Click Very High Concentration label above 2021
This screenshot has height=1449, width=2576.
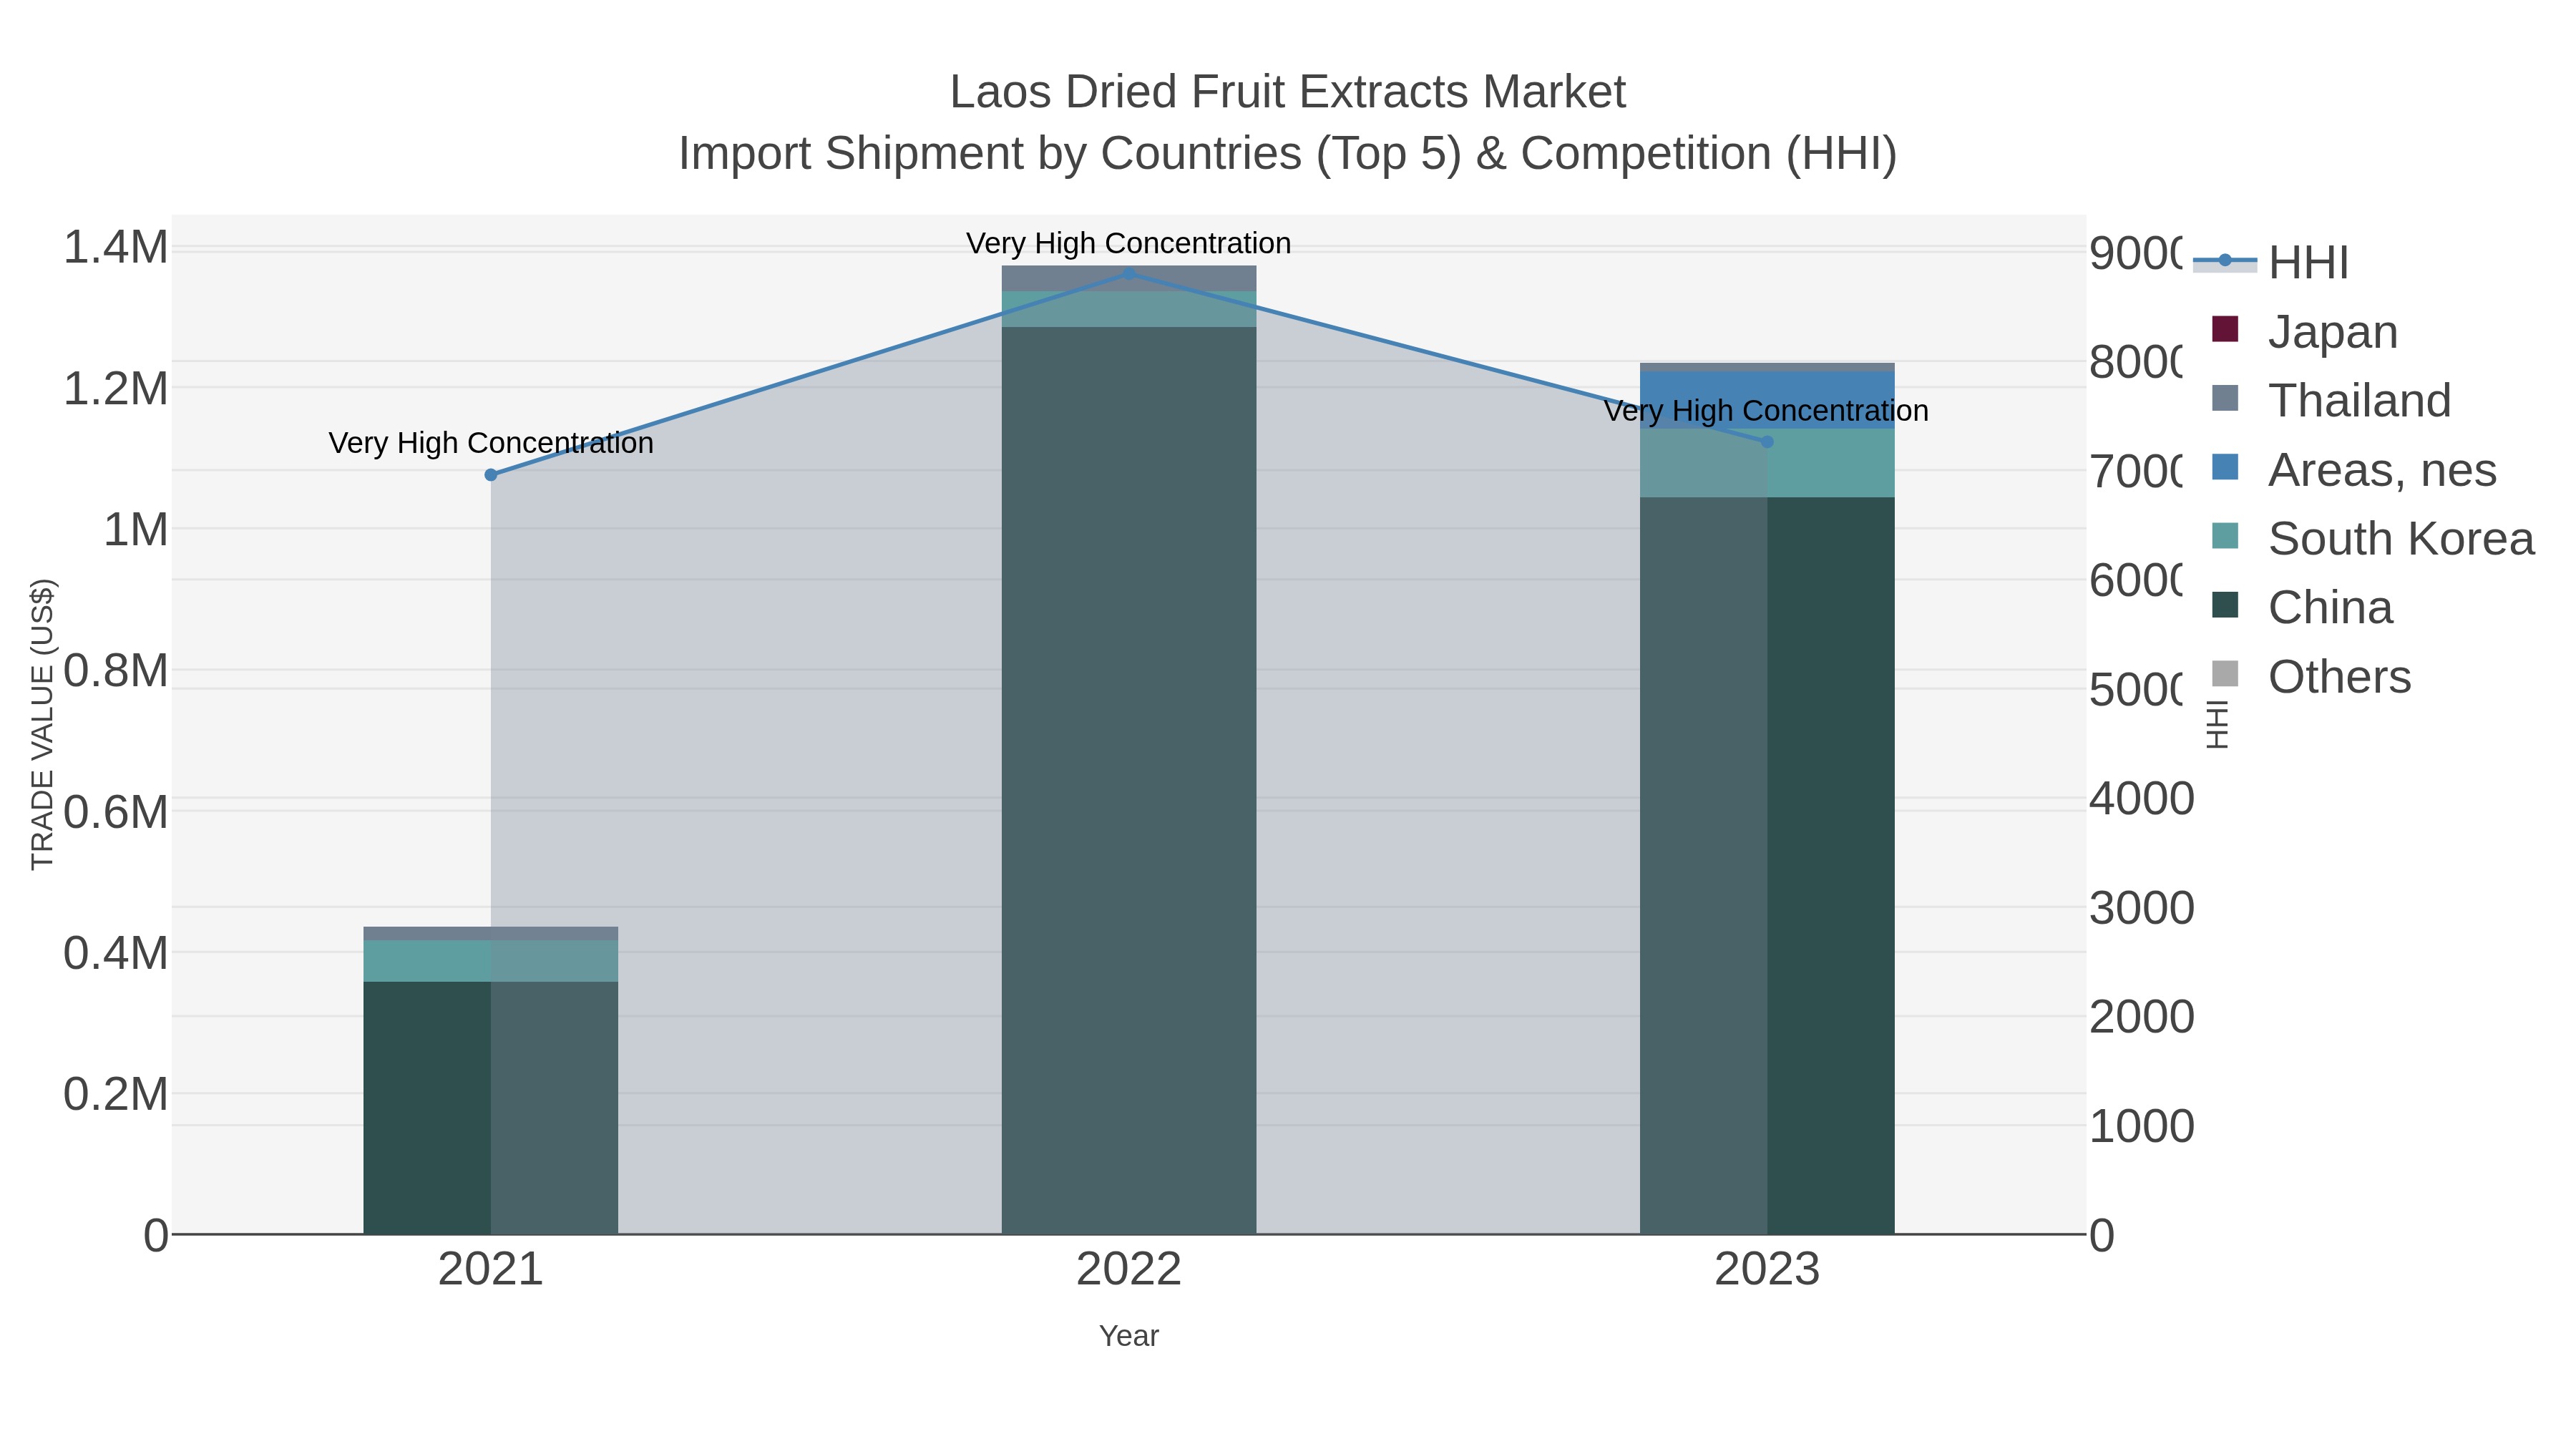click(x=491, y=443)
